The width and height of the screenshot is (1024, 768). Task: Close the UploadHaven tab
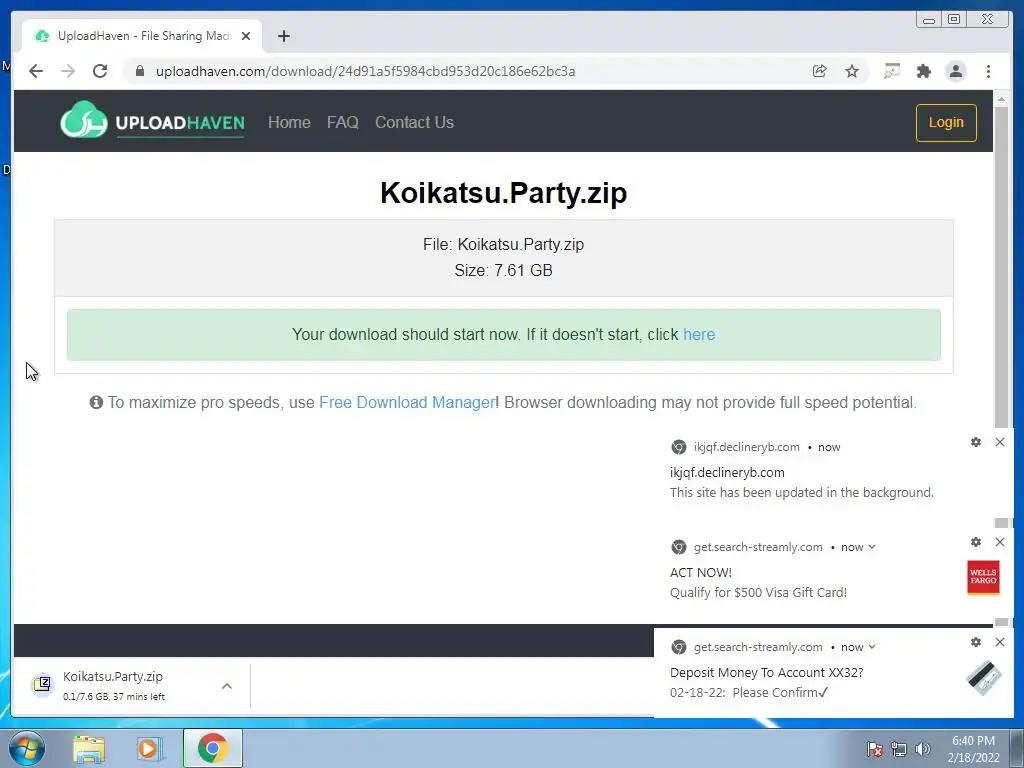click(x=246, y=36)
